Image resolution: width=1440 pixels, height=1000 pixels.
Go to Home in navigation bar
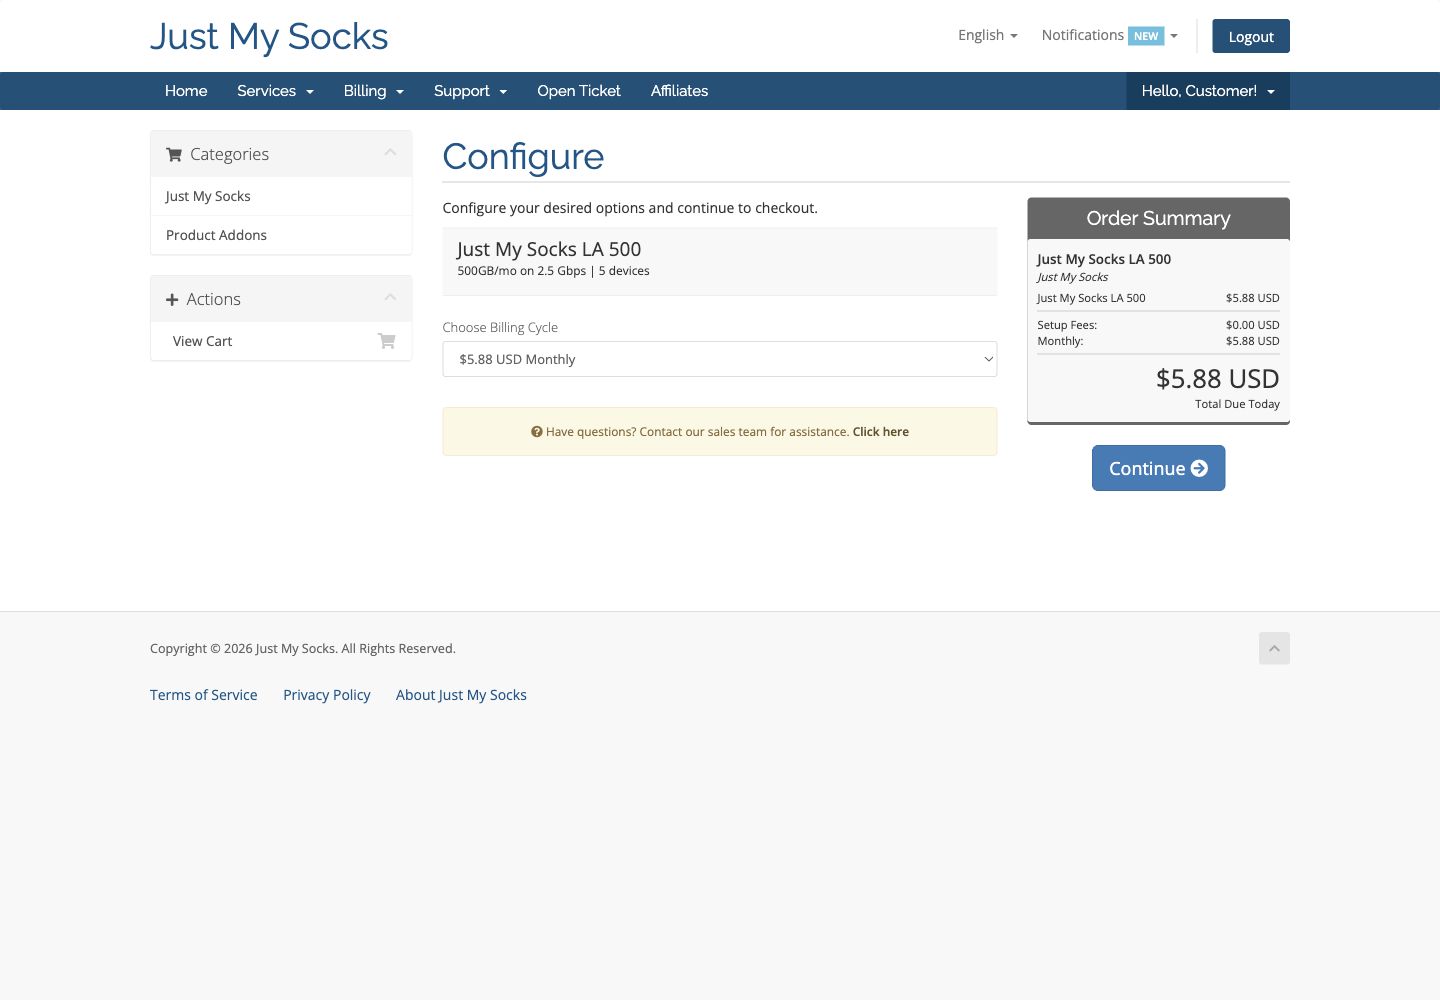186,91
